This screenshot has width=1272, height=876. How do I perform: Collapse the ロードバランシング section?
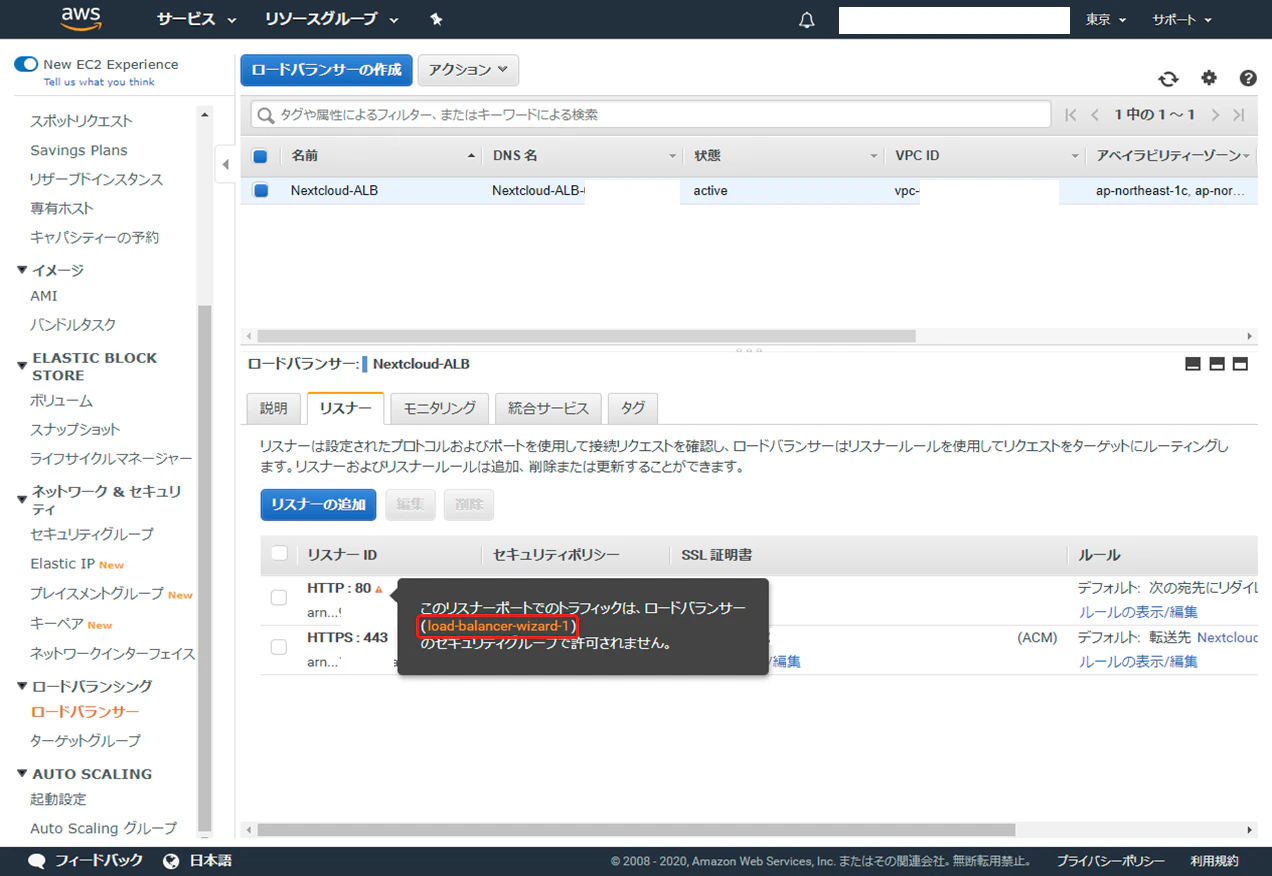(x=23, y=686)
